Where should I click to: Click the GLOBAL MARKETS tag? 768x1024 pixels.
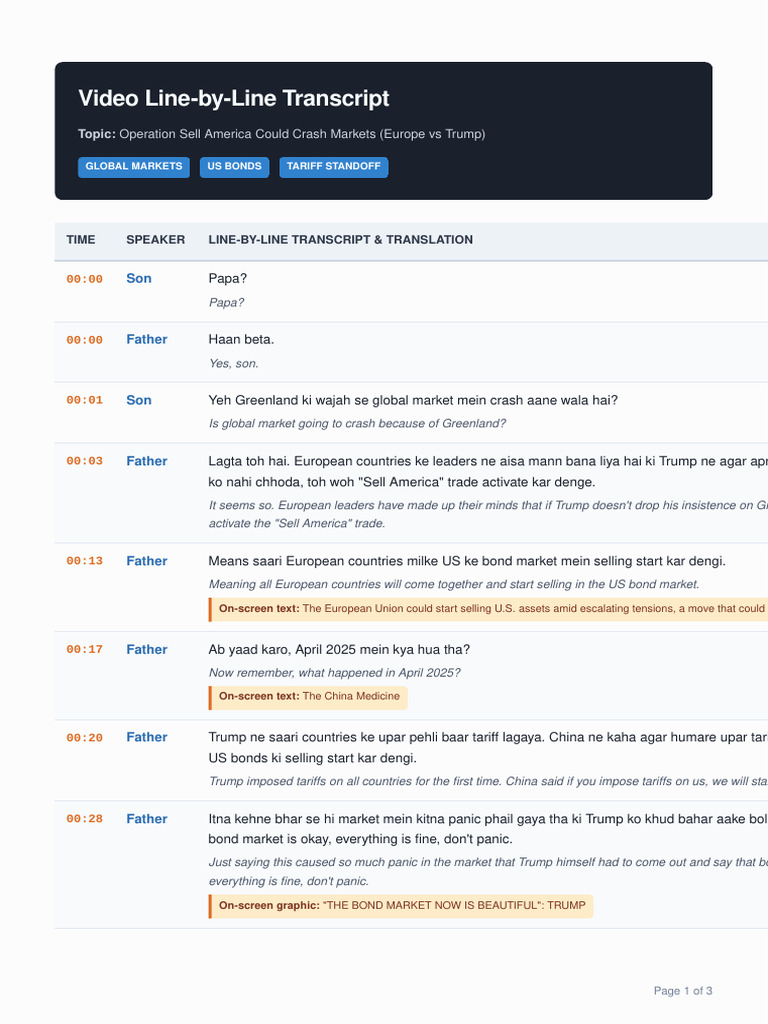[134, 167]
